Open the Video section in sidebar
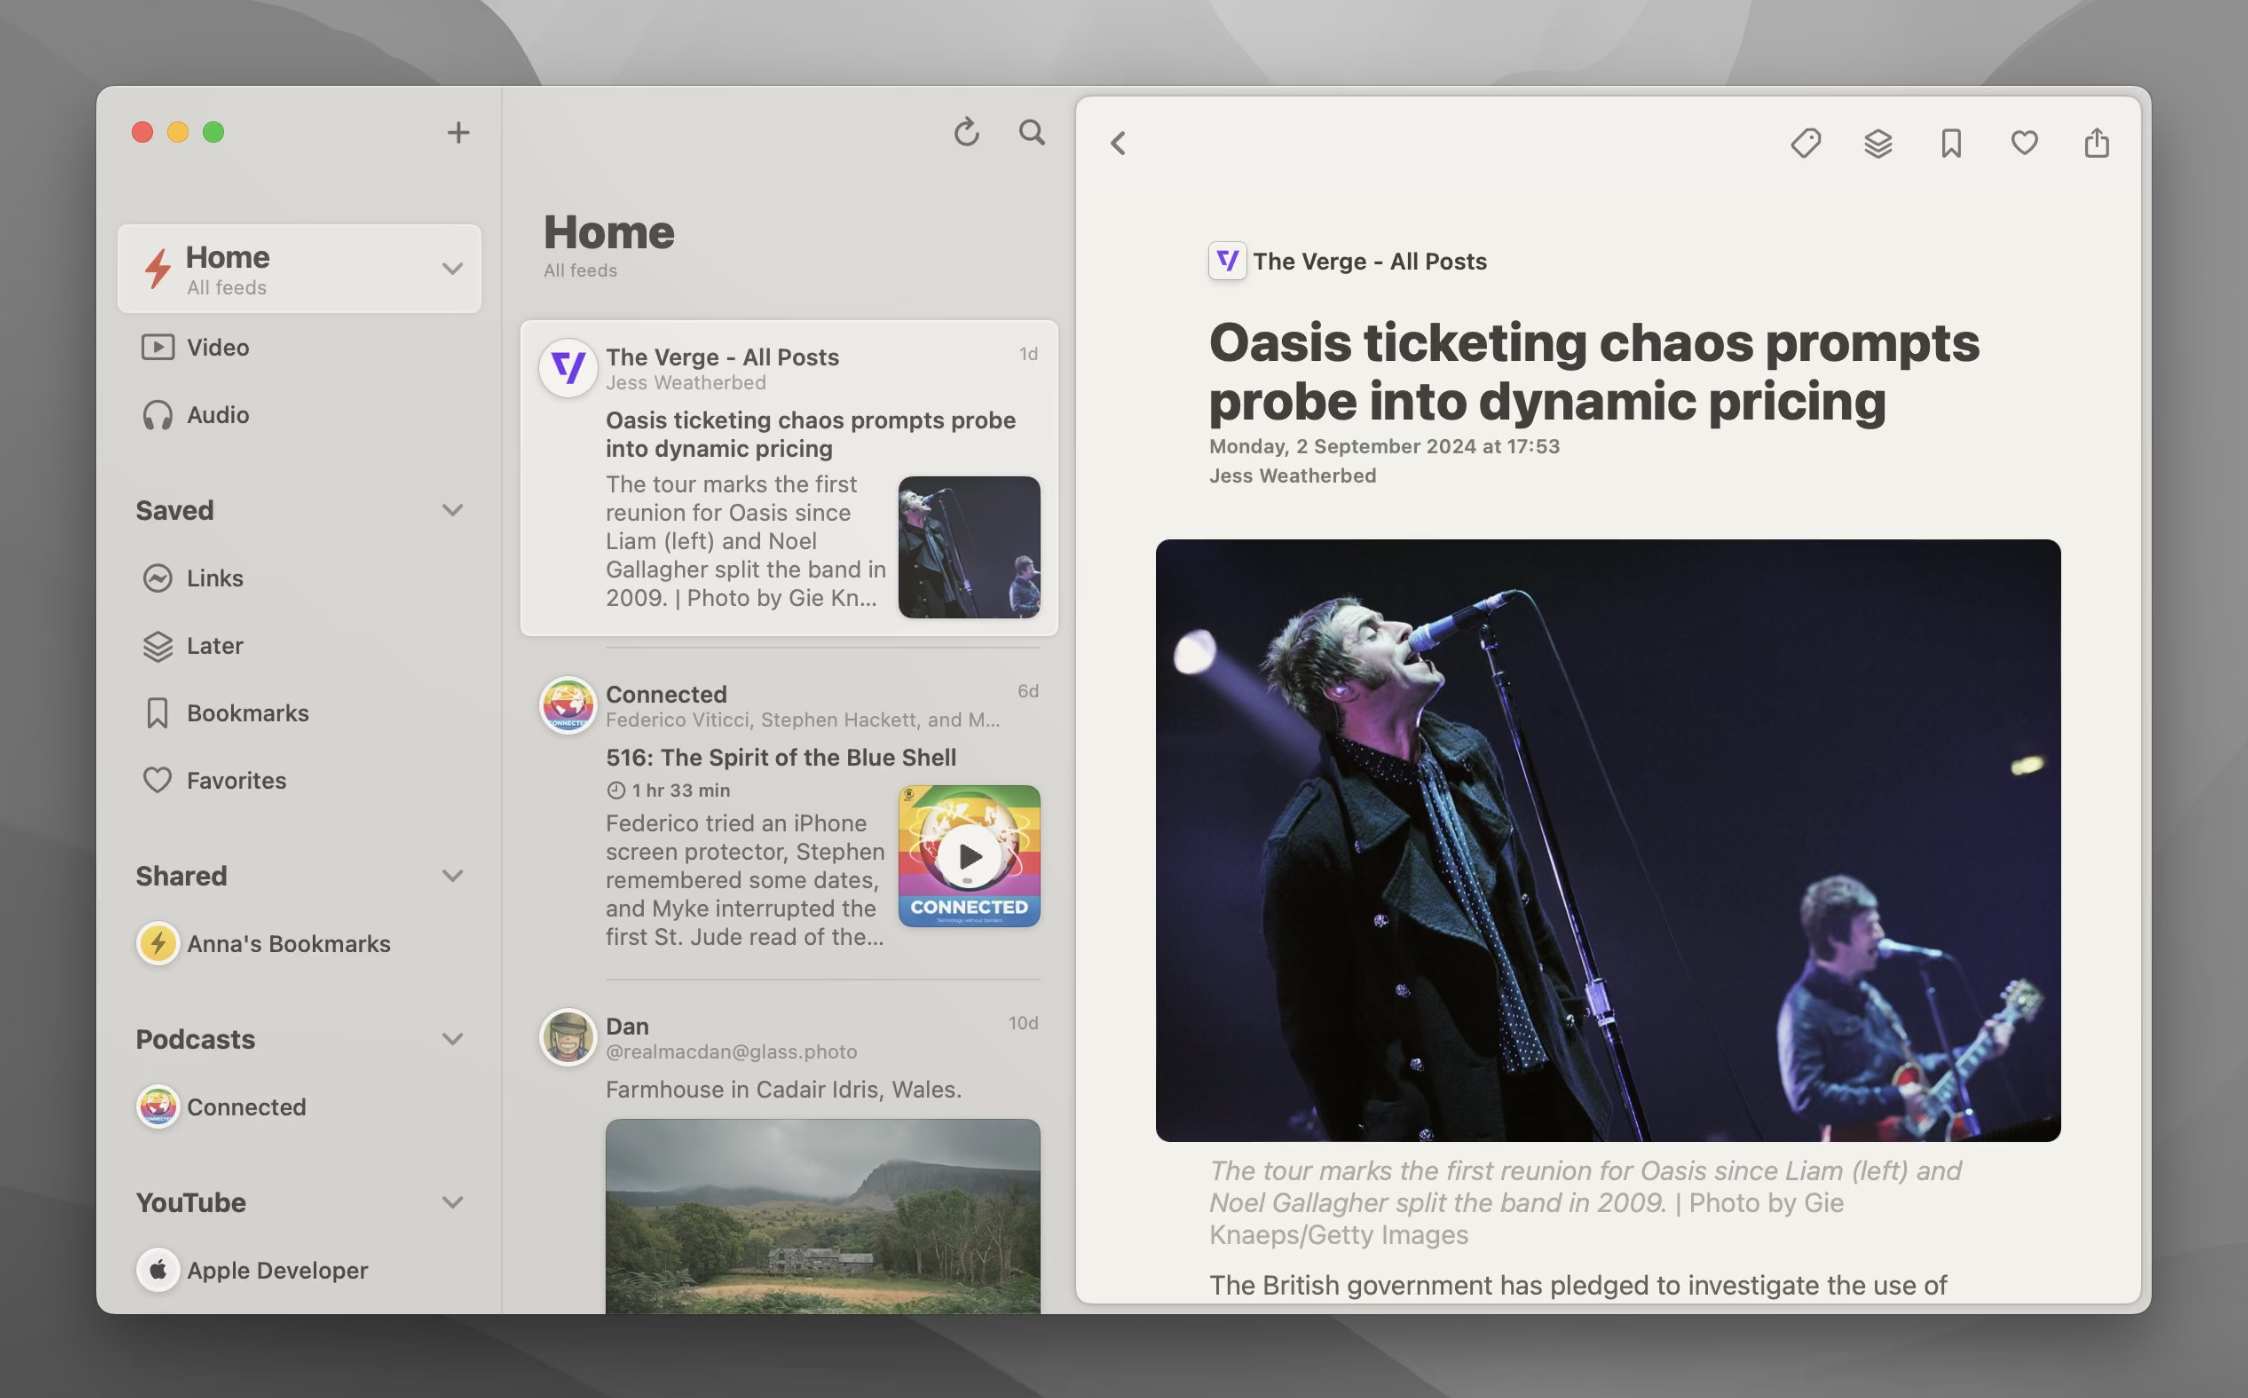The height and width of the screenshot is (1398, 2248). point(299,347)
